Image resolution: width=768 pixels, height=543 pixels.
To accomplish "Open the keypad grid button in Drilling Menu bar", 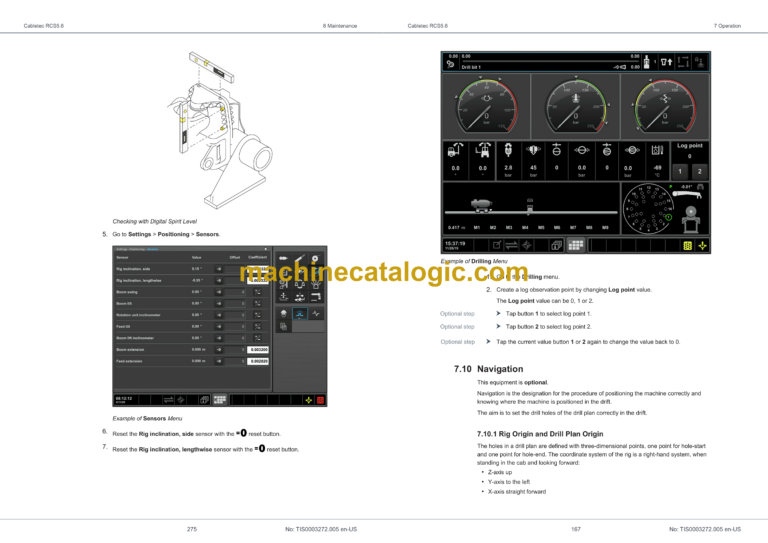I will (x=576, y=245).
